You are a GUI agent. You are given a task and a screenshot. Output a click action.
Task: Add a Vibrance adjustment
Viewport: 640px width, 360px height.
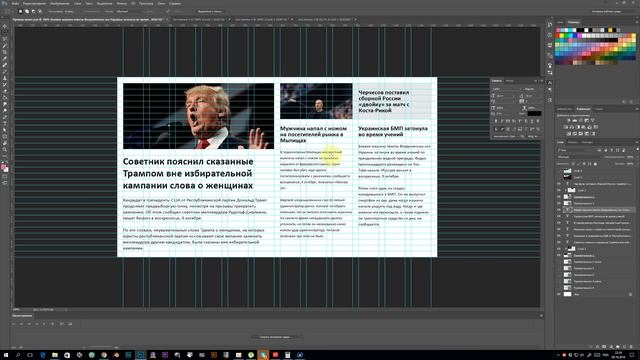[592, 120]
